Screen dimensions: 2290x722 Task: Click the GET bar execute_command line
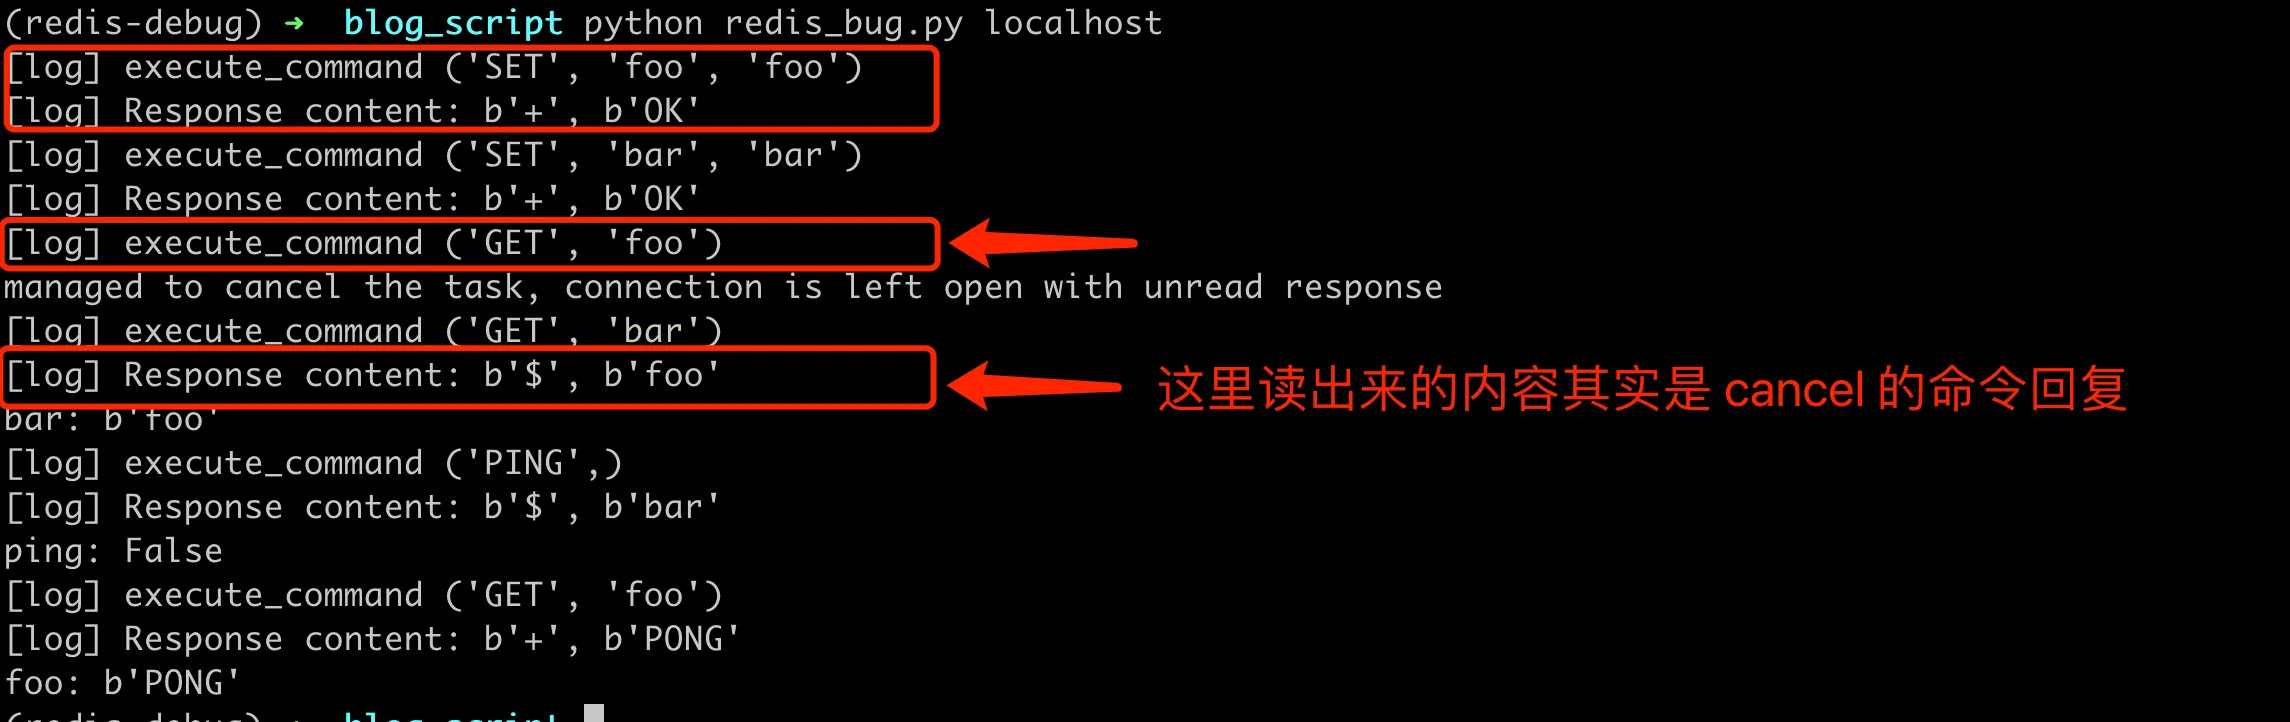(x=364, y=331)
